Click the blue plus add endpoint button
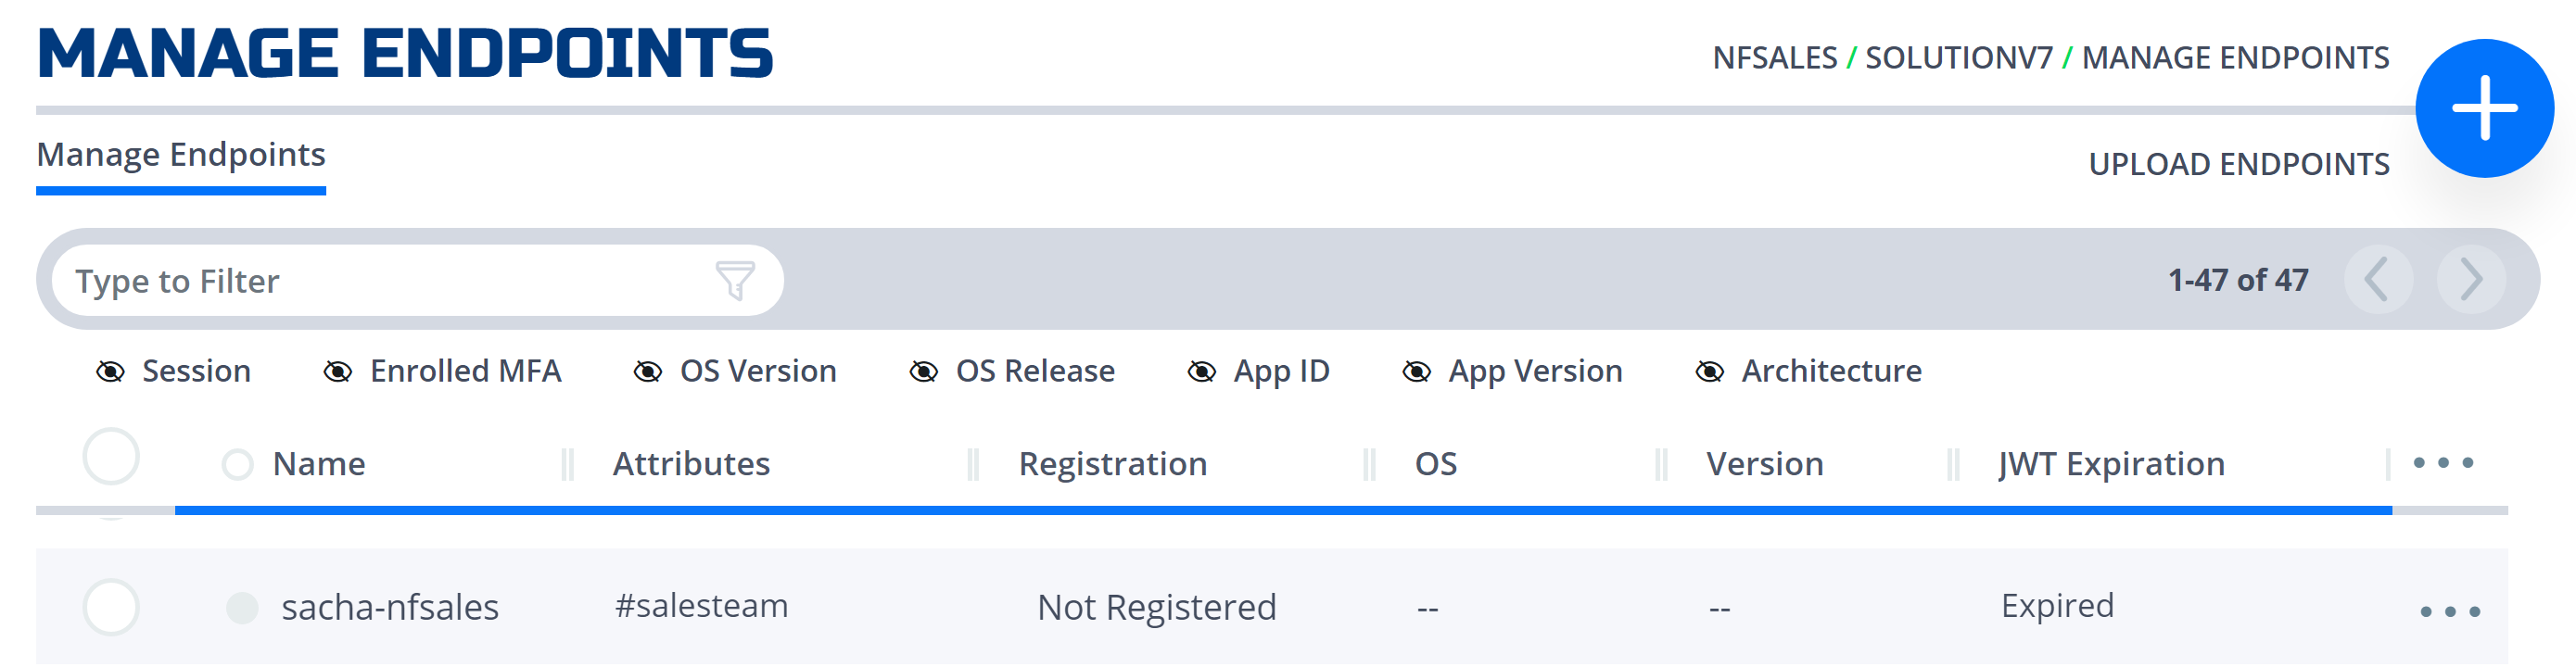 tap(2484, 108)
